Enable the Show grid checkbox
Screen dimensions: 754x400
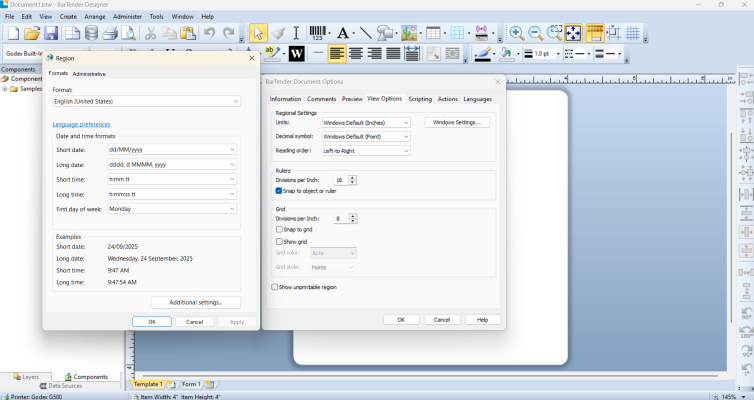coord(279,241)
